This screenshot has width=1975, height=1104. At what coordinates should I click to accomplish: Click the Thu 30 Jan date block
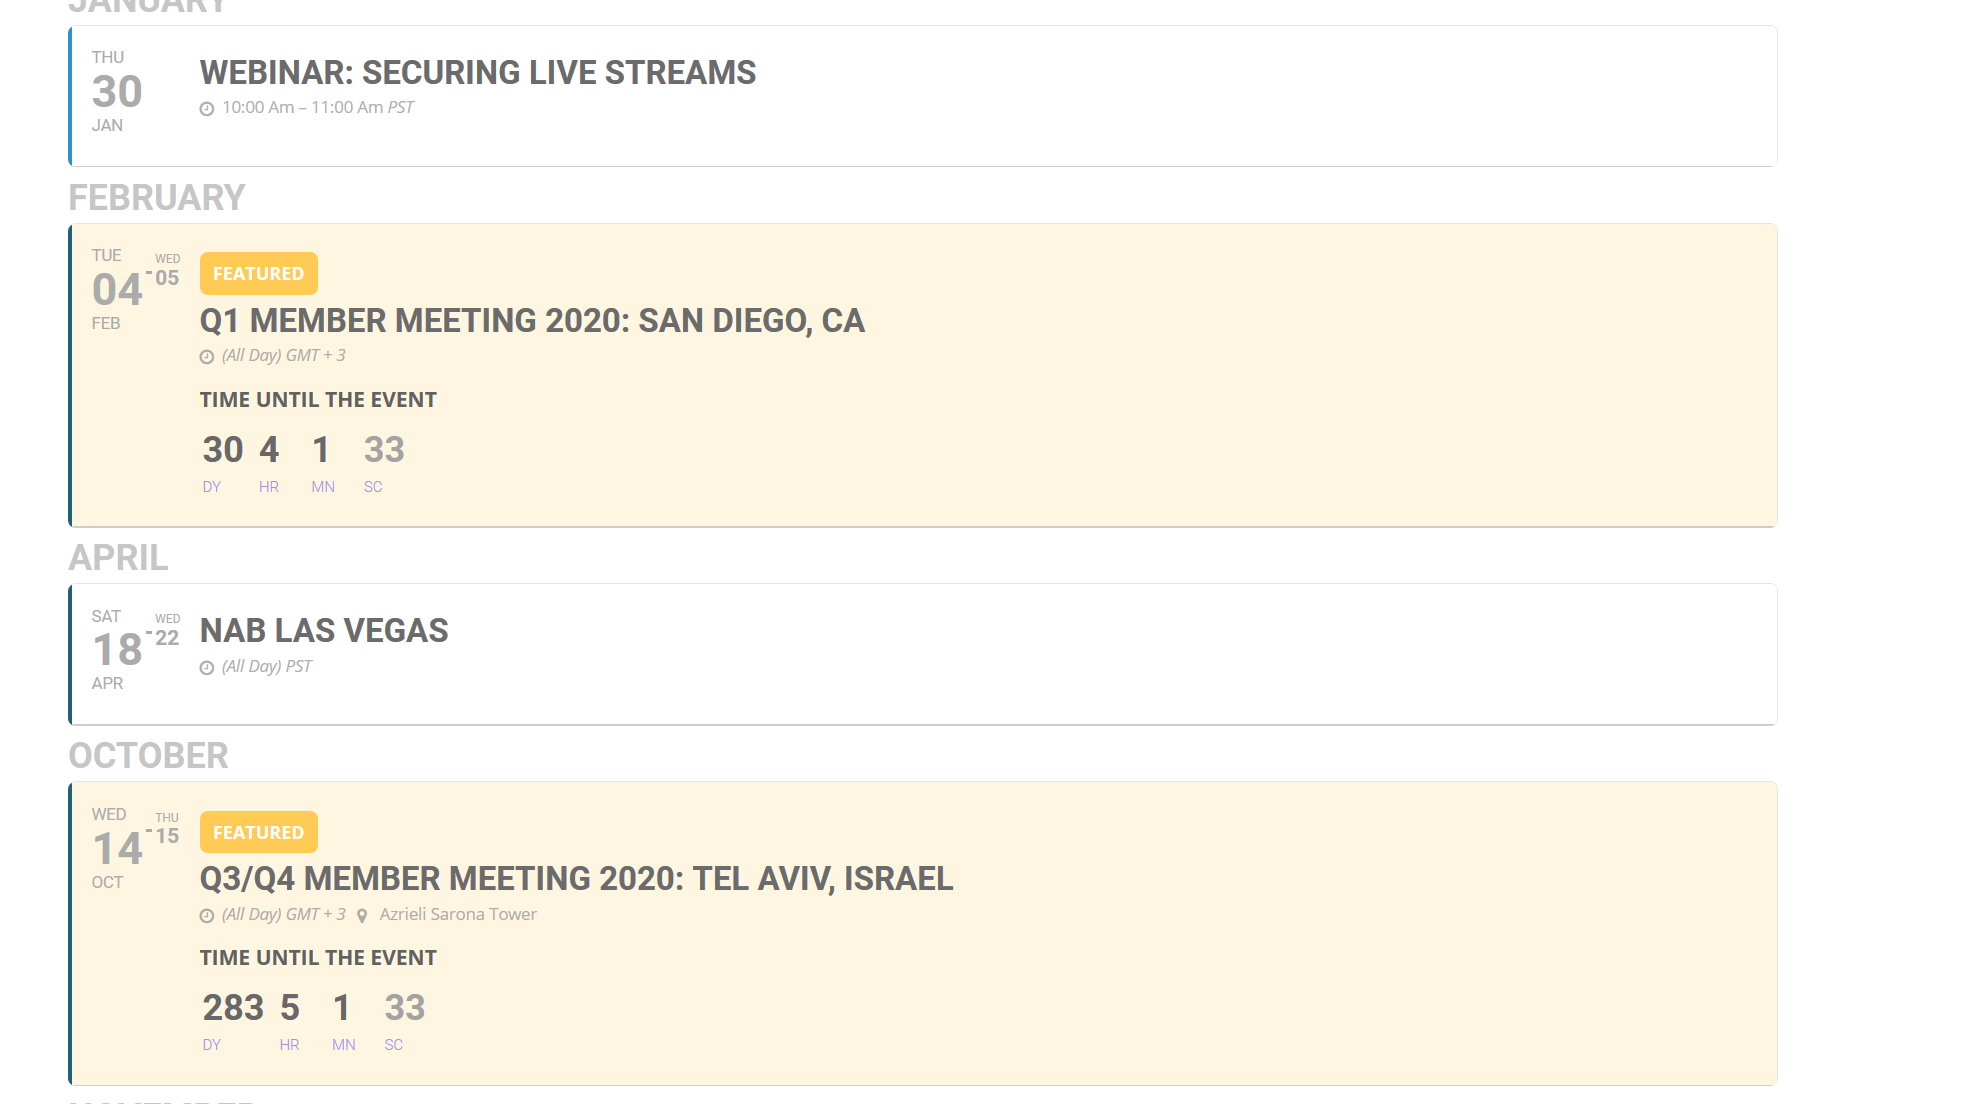click(x=117, y=92)
